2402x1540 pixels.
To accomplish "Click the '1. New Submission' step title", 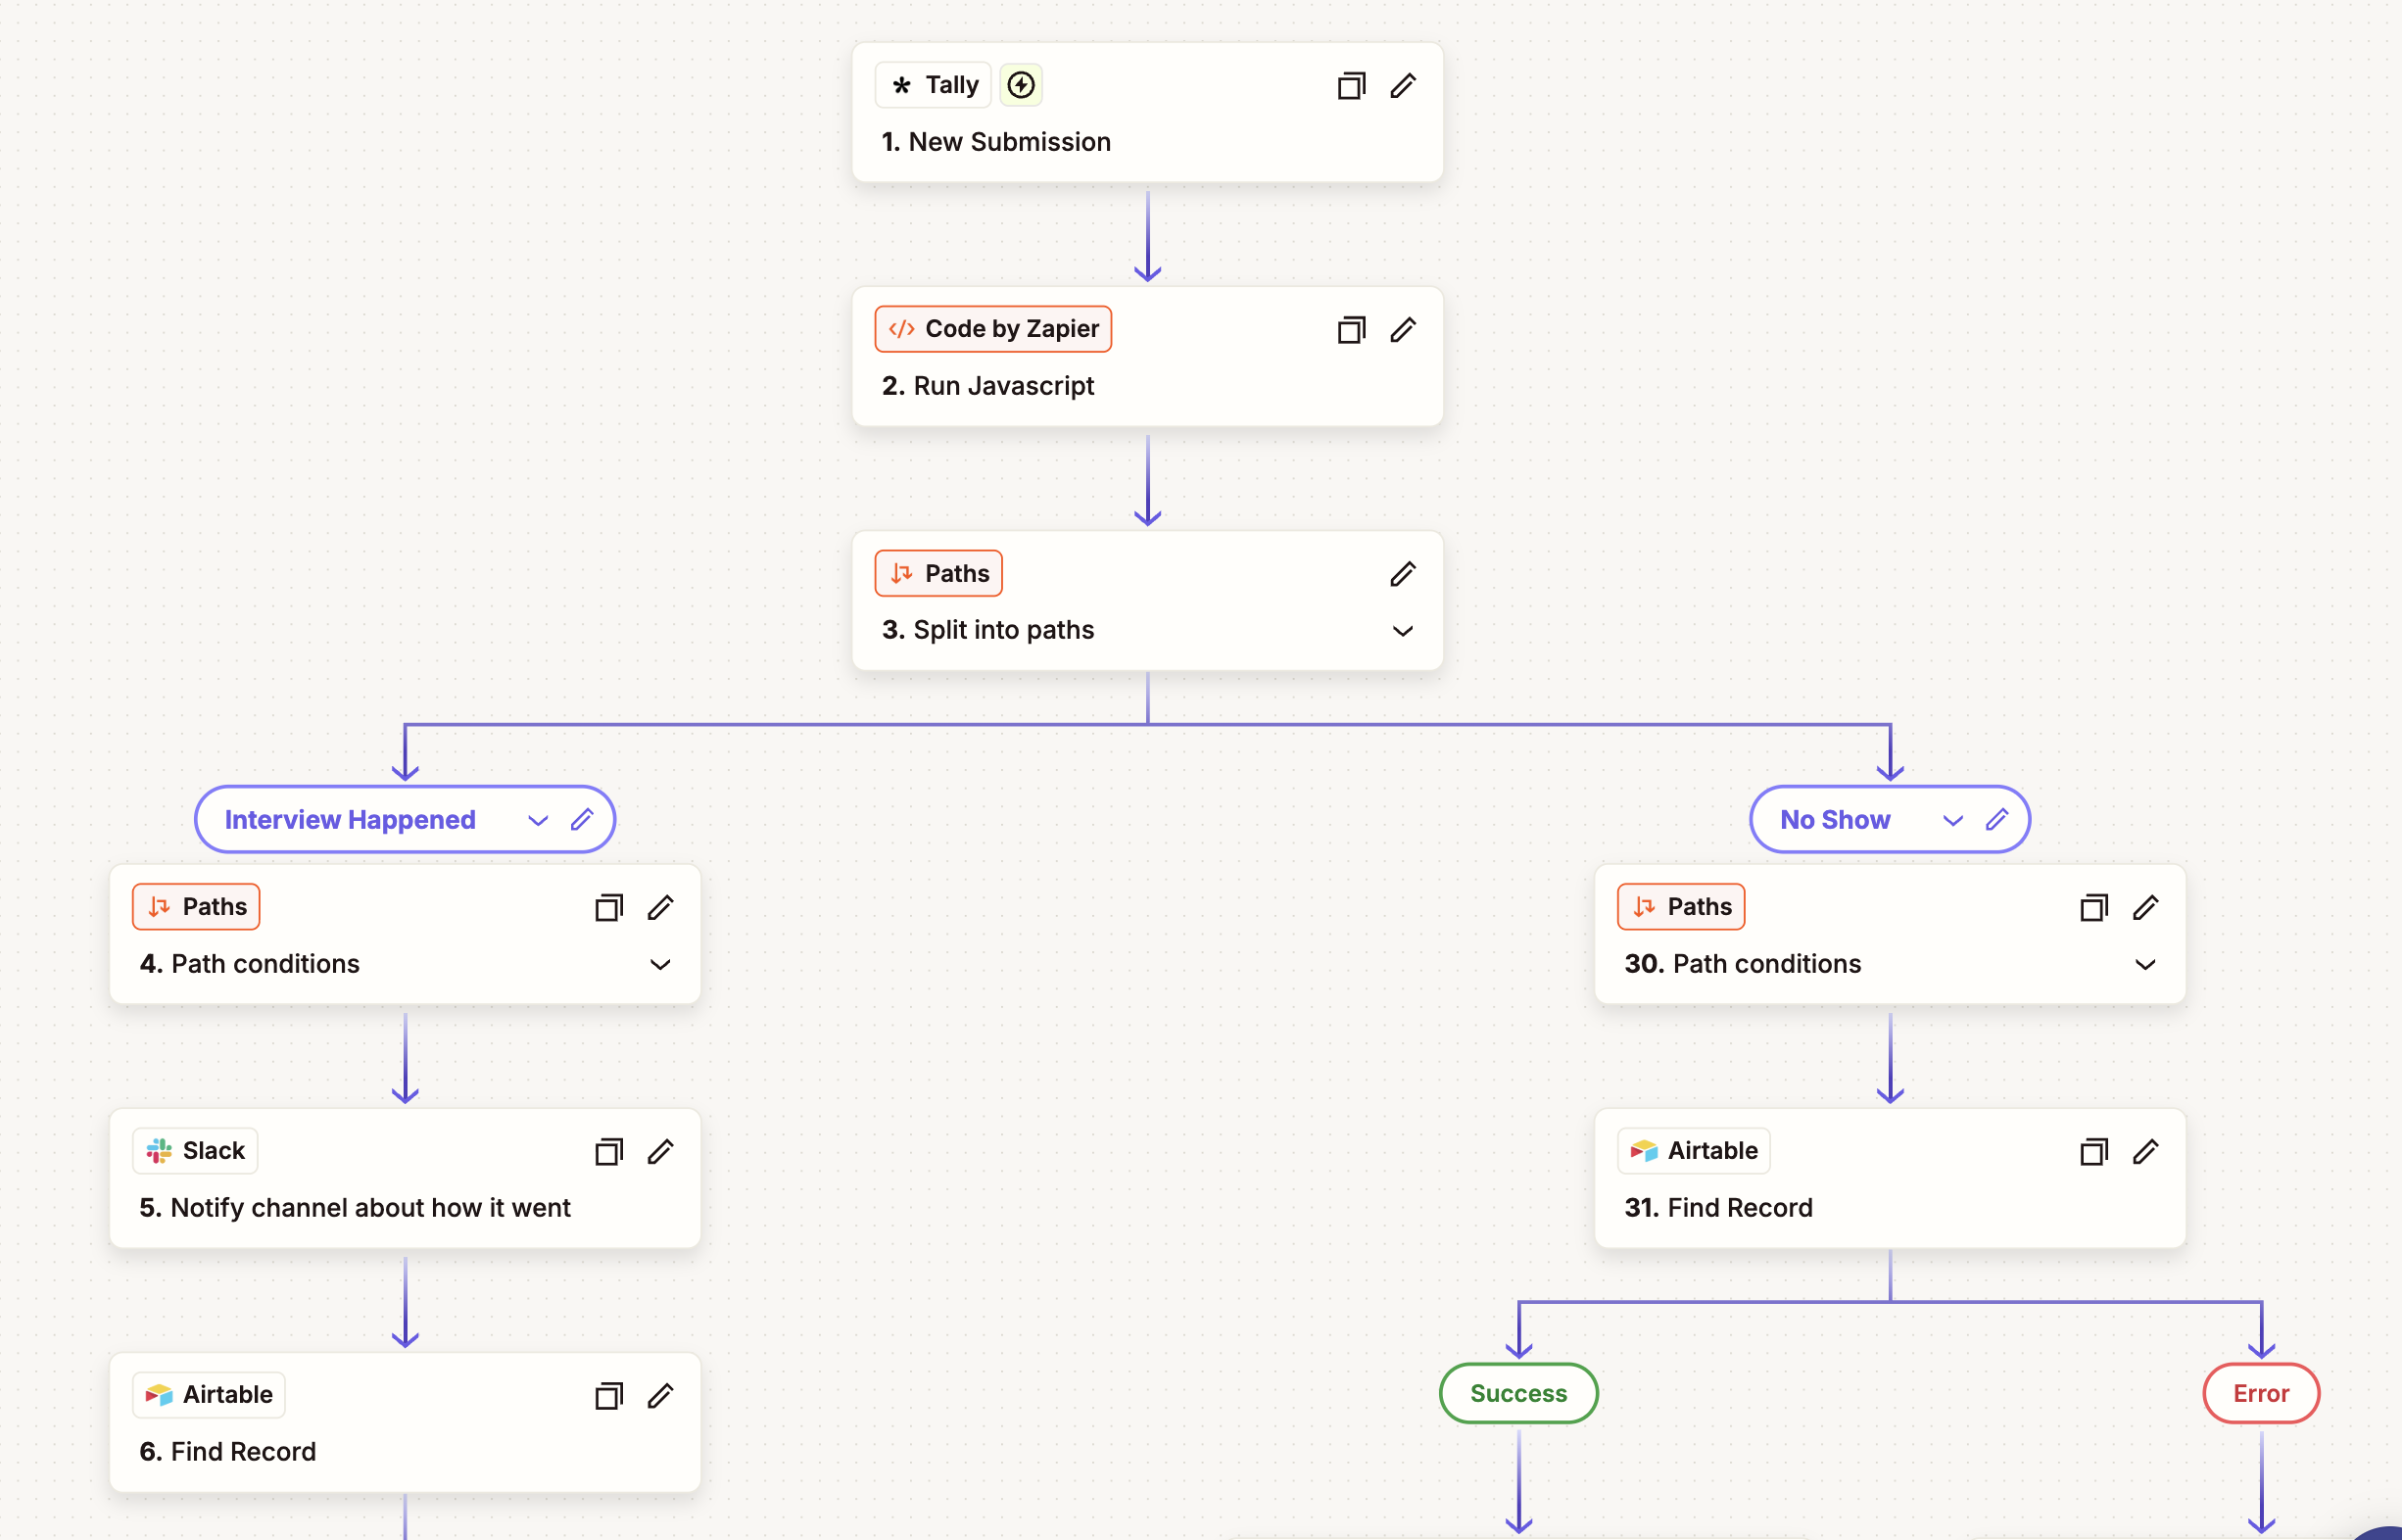I will 996,142.
